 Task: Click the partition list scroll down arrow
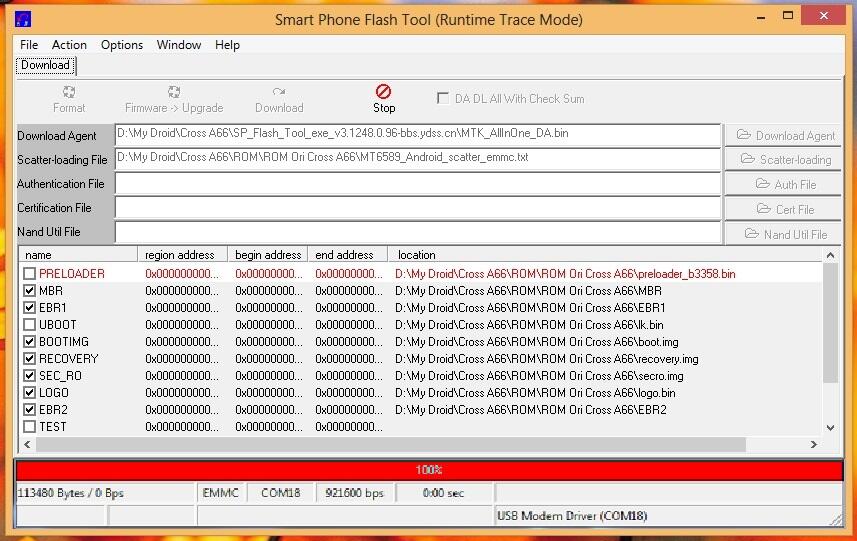[830, 428]
